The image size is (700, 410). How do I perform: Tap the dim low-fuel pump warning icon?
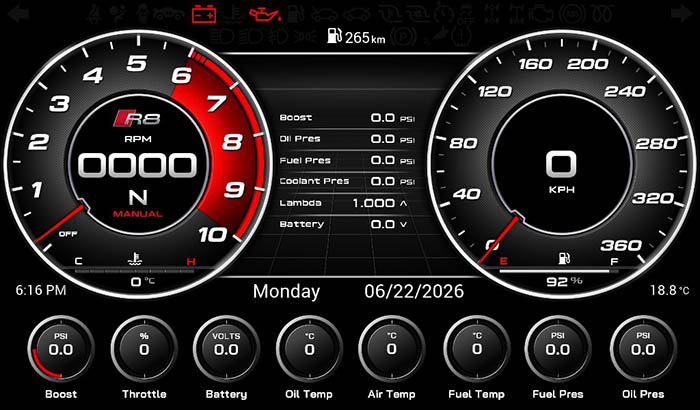click(295, 14)
